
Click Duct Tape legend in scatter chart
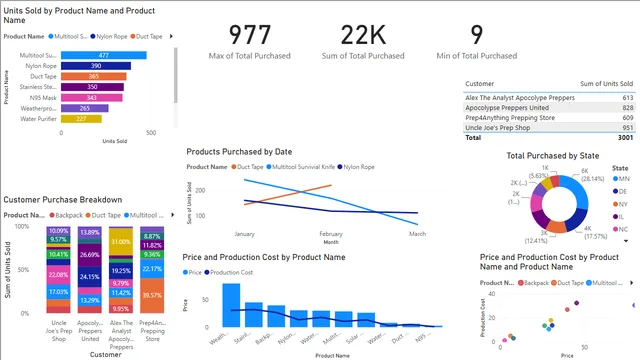[567, 283]
